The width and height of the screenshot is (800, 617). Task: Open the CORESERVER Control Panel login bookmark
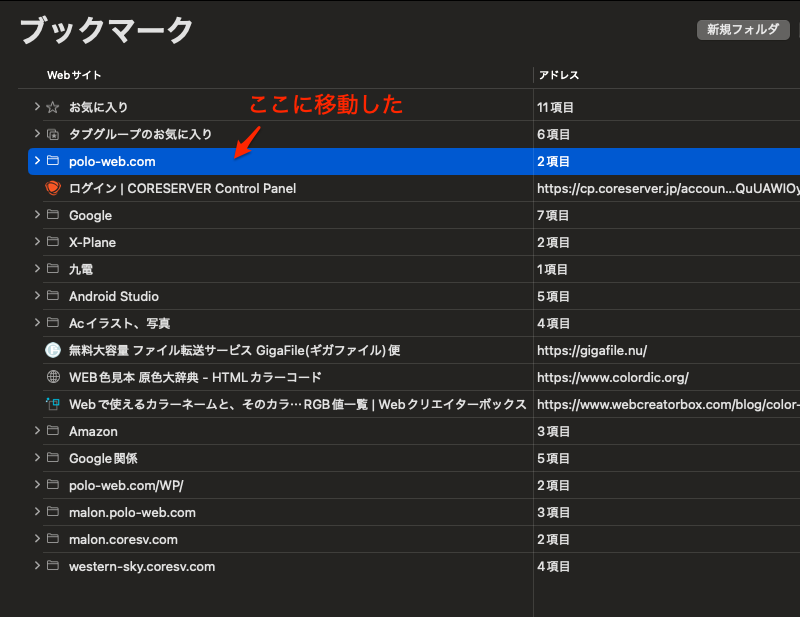[182, 188]
